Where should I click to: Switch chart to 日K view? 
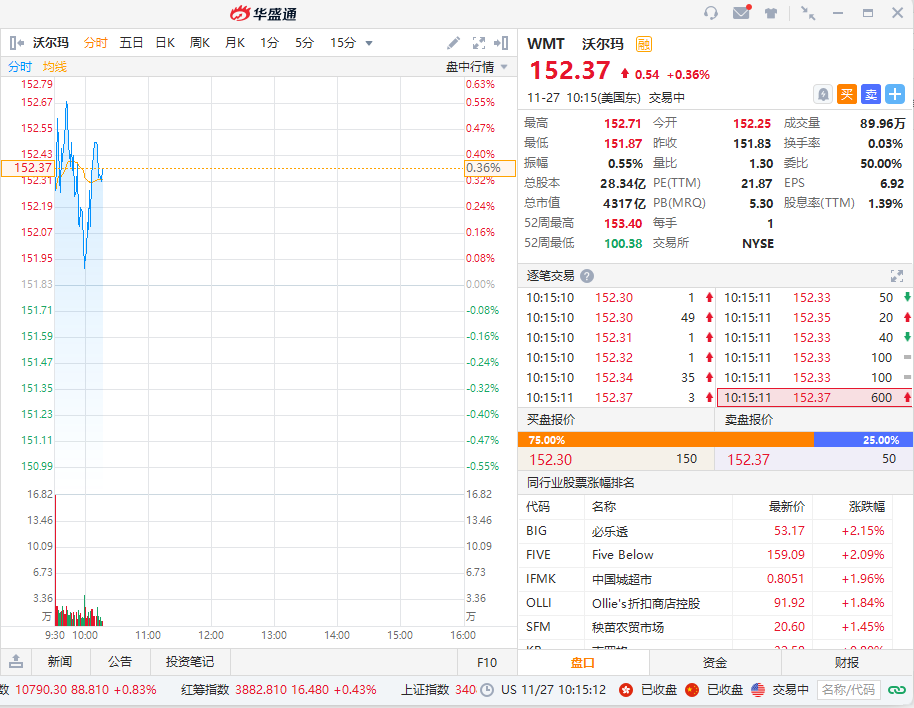pyautogui.click(x=165, y=43)
